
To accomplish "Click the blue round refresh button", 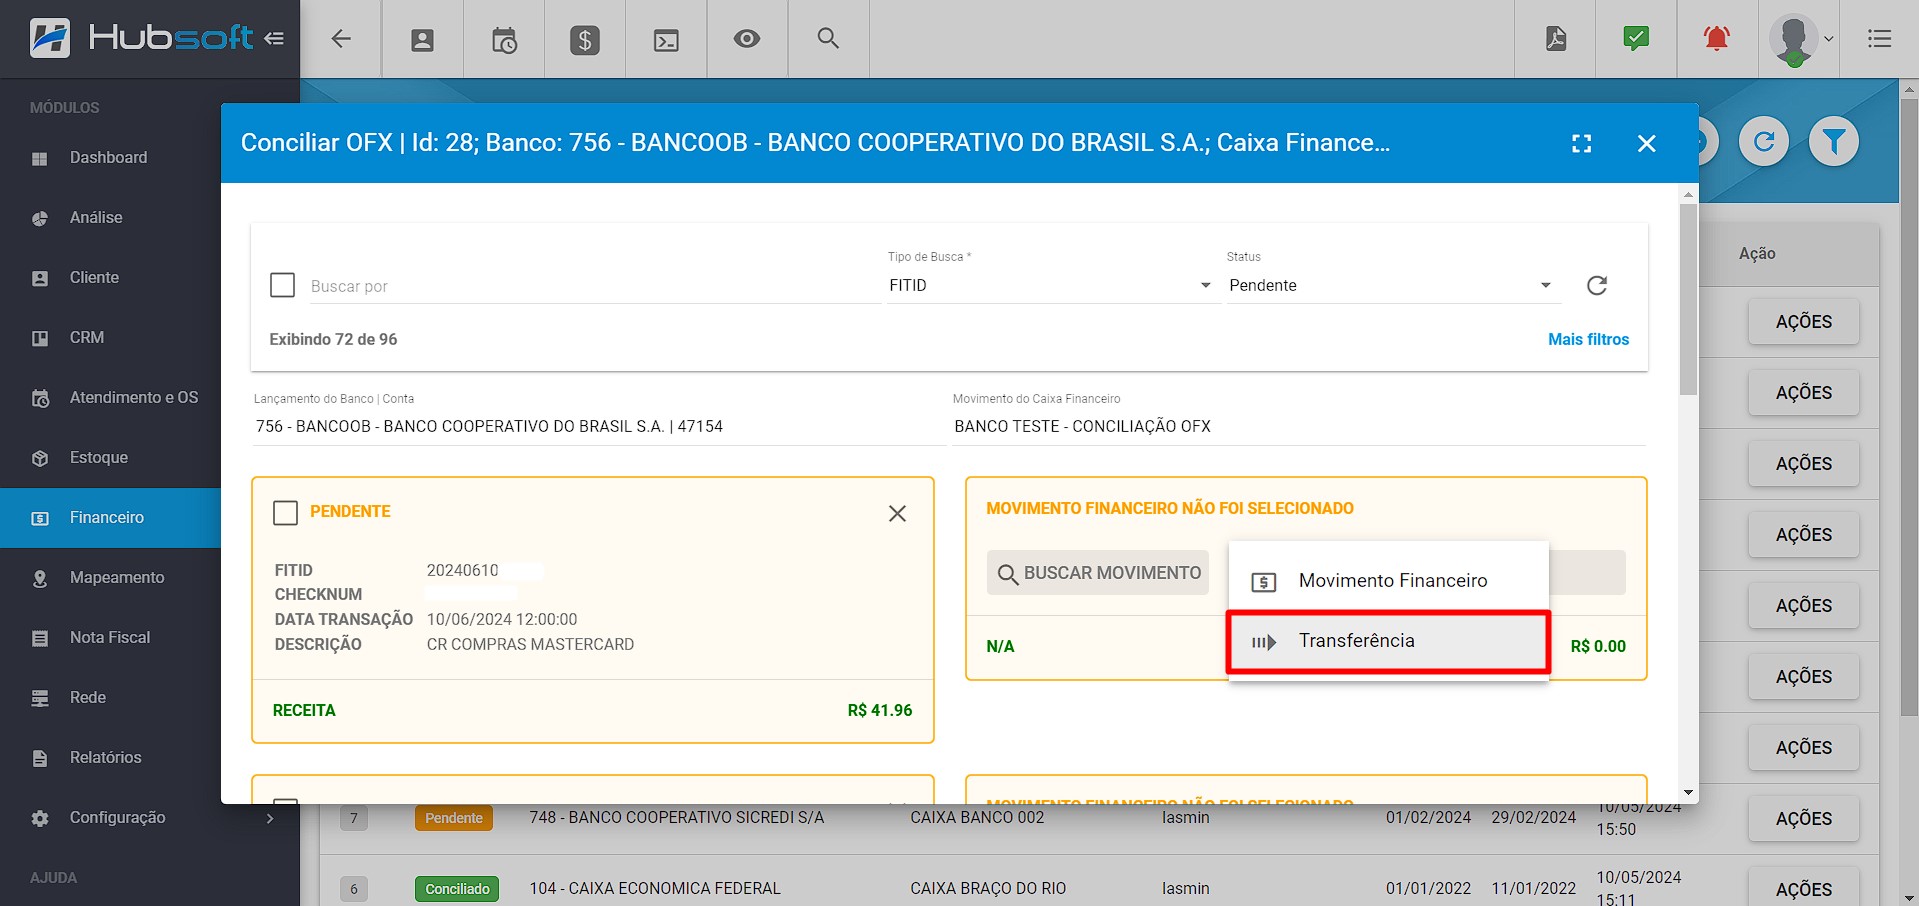I will [x=1764, y=141].
